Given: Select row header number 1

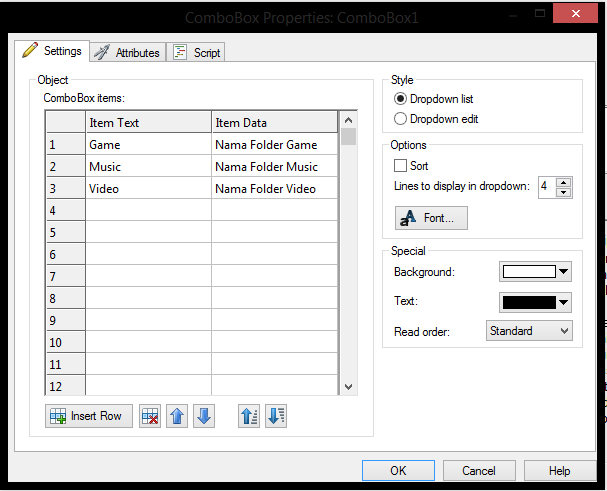Looking at the screenshot, I should (x=65, y=144).
